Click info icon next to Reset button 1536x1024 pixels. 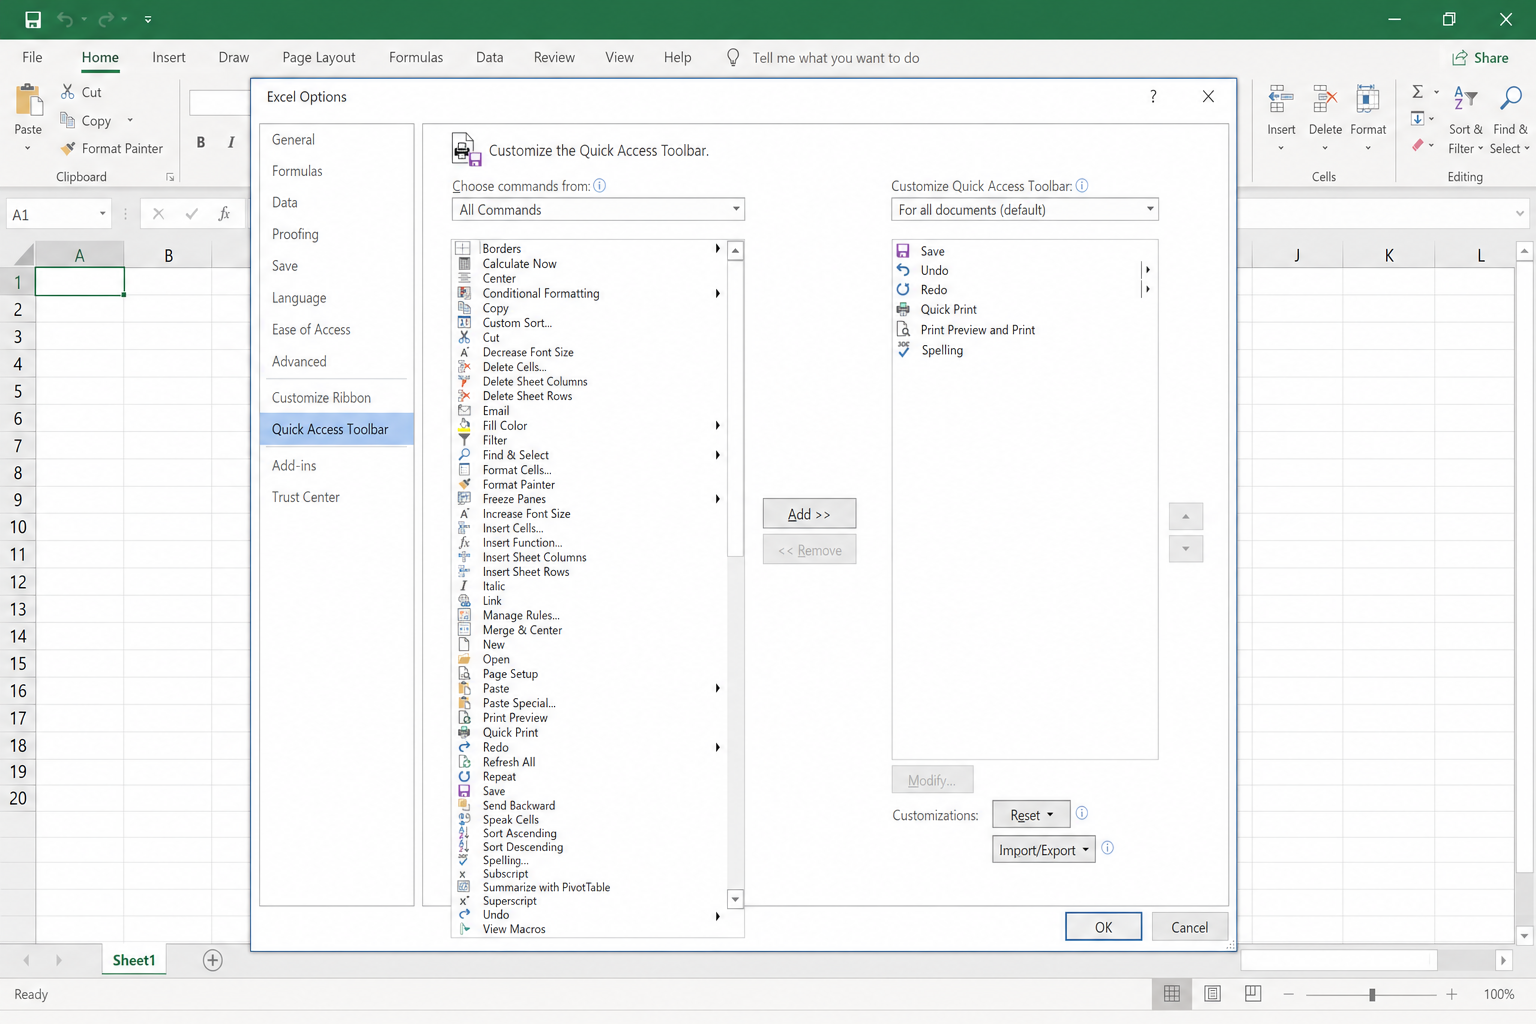tap(1081, 813)
